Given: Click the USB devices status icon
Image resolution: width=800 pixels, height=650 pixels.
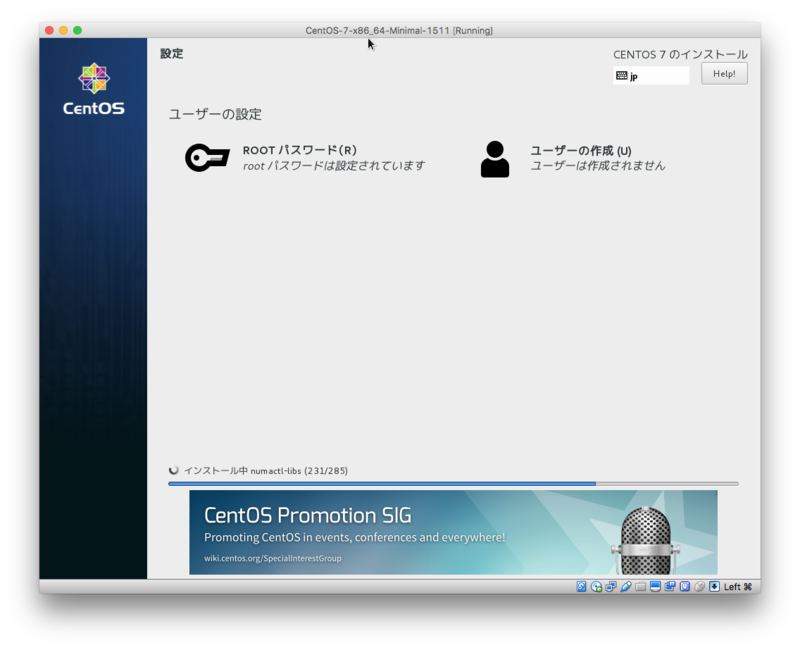Looking at the screenshot, I should click(x=626, y=587).
